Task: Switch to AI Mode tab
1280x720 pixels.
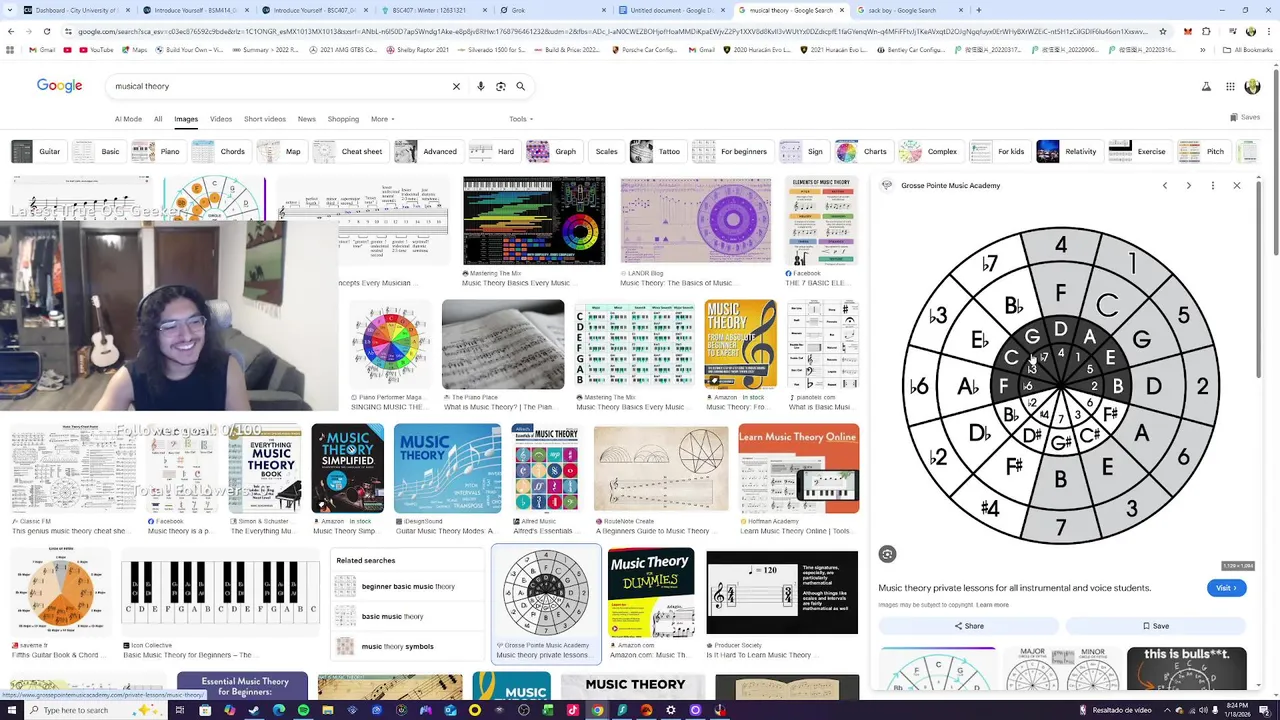Action: coord(128,119)
